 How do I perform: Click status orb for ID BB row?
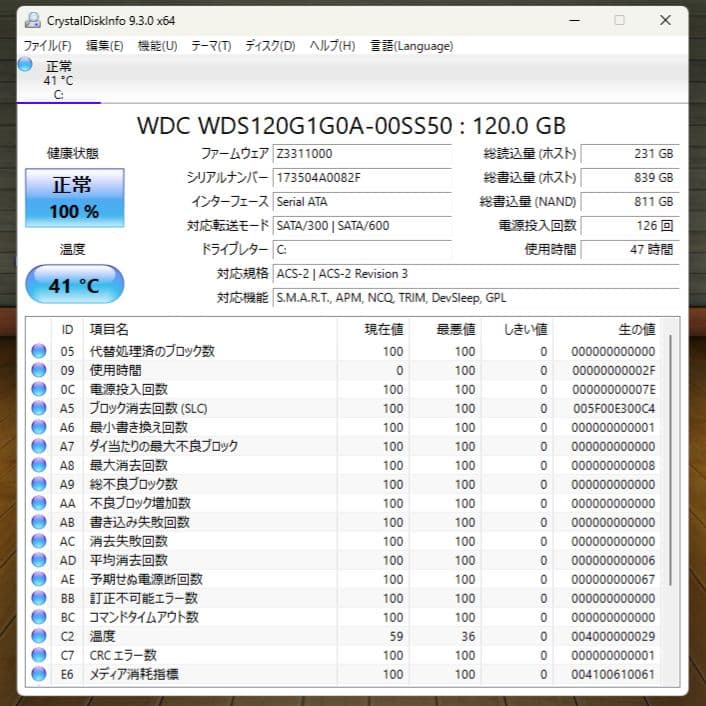point(39,598)
